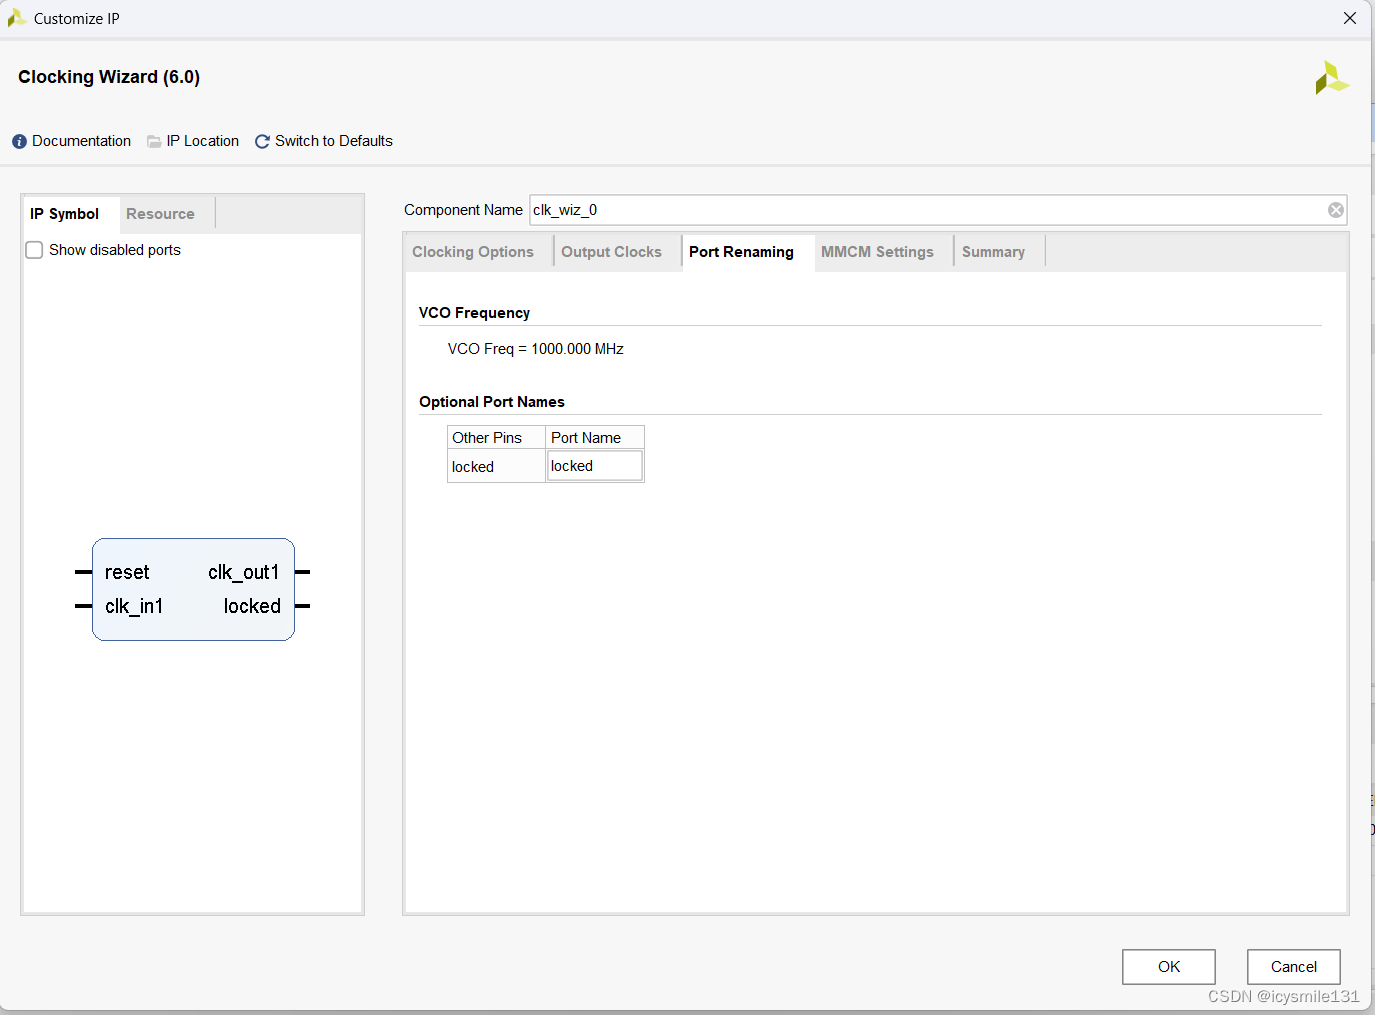
Task: Enable Show disabled ports checkbox
Action: [x=34, y=250]
